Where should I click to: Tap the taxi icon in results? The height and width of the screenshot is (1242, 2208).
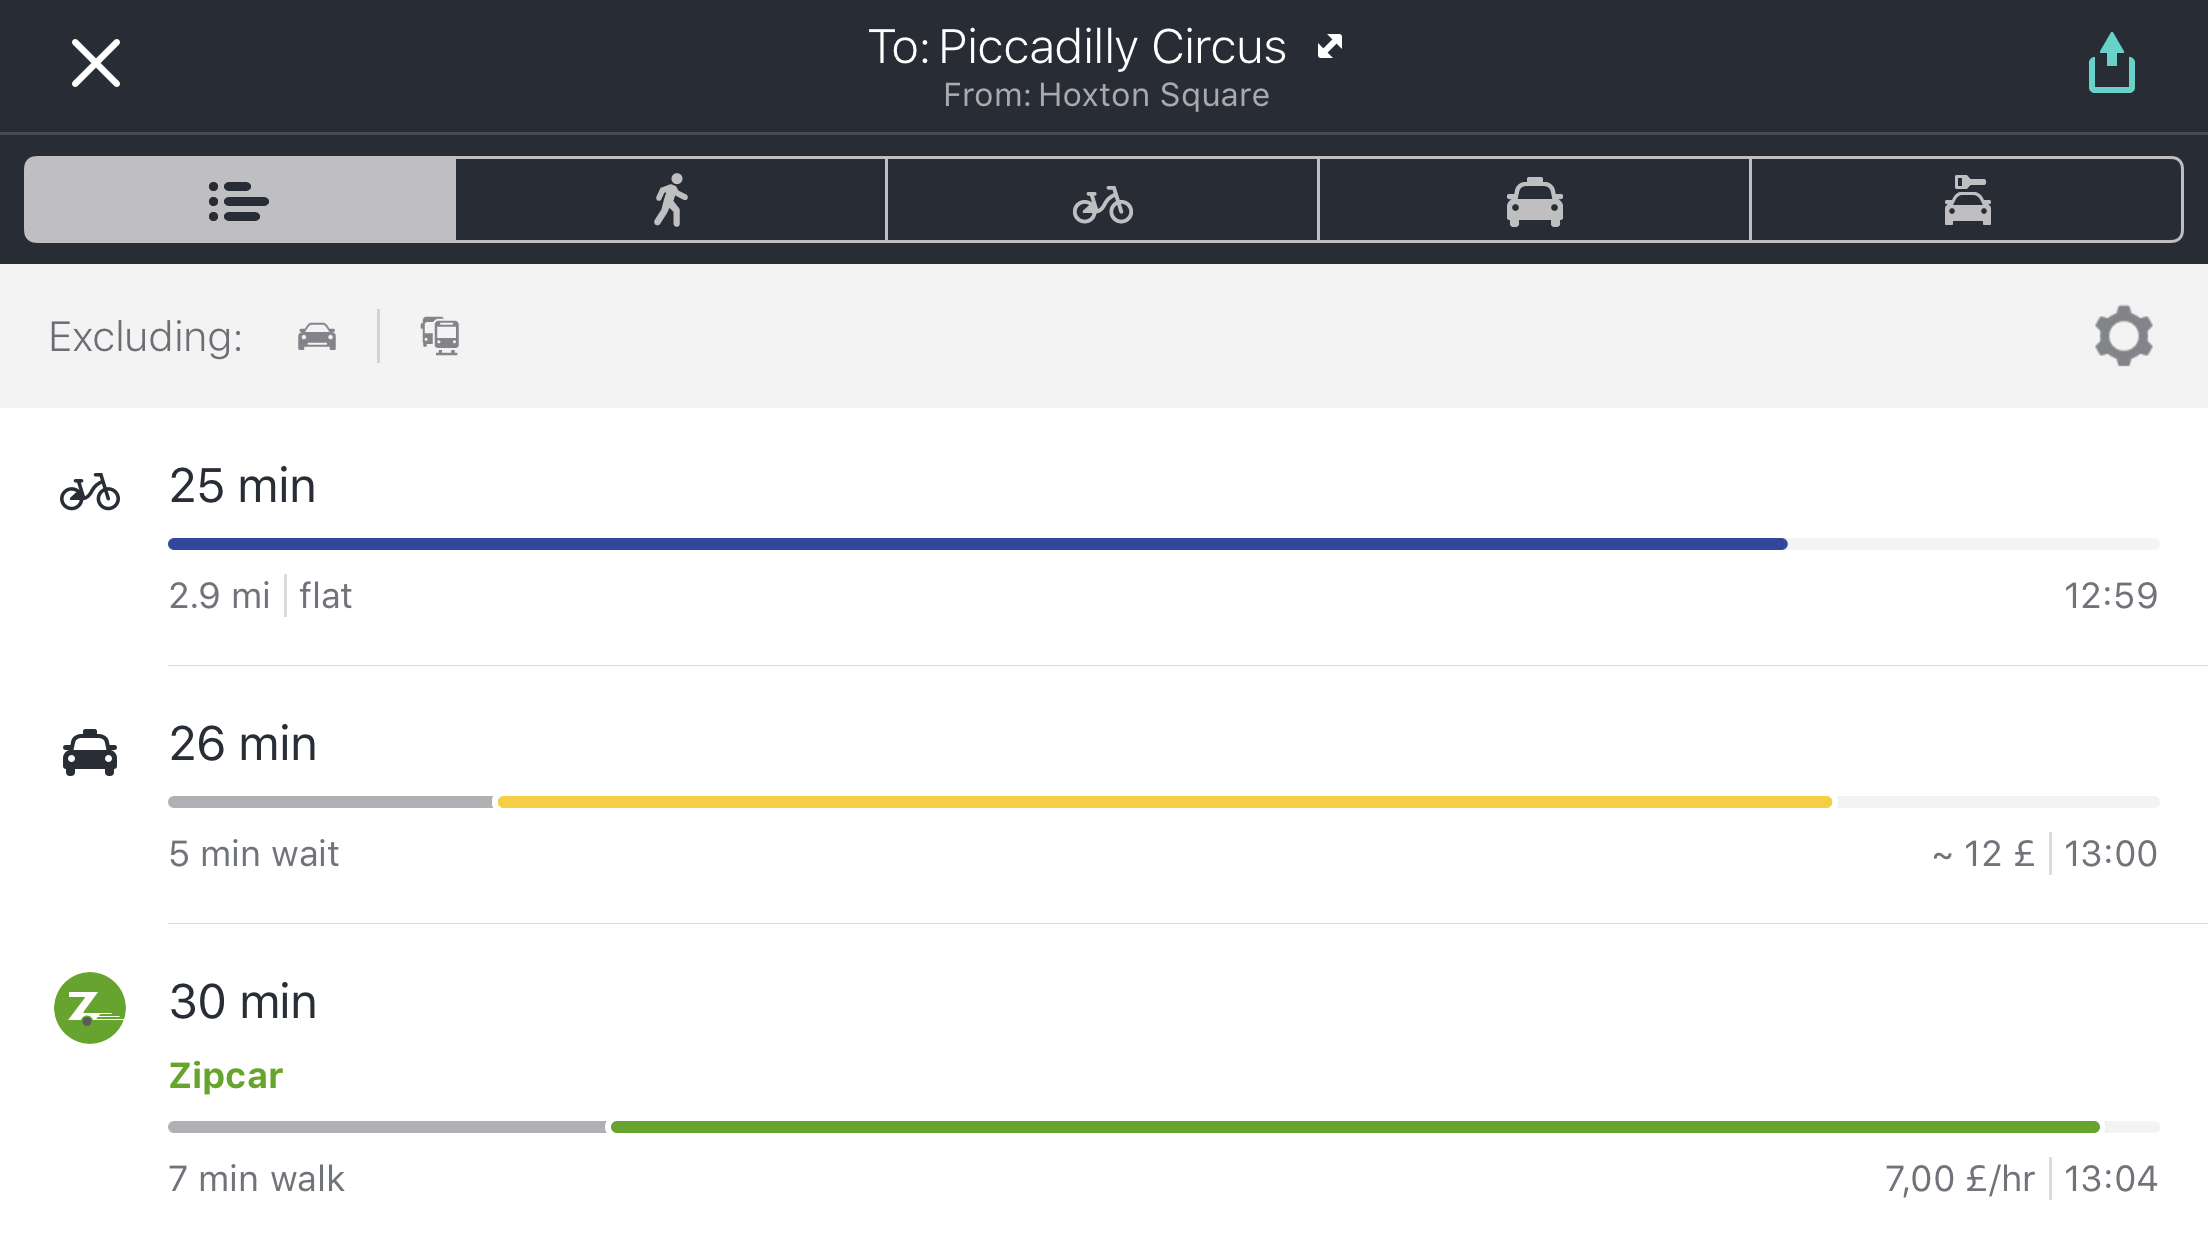point(90,752)
